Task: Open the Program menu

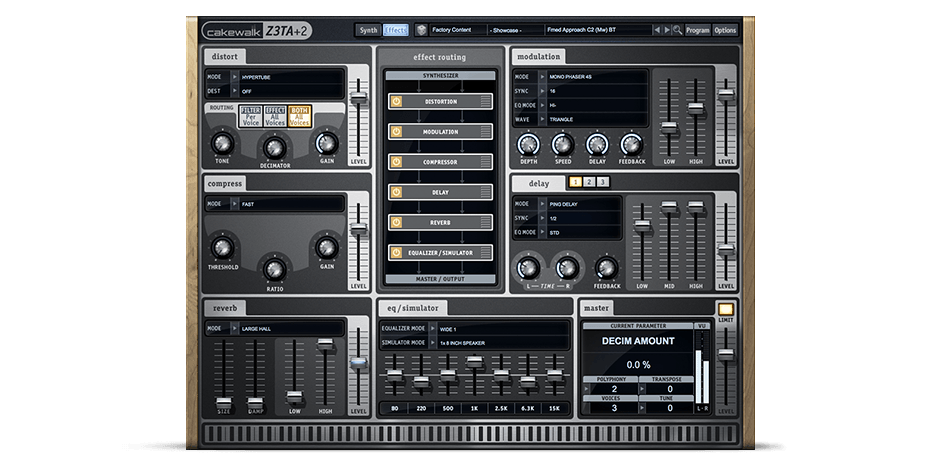Action: [x=698, y=30]
